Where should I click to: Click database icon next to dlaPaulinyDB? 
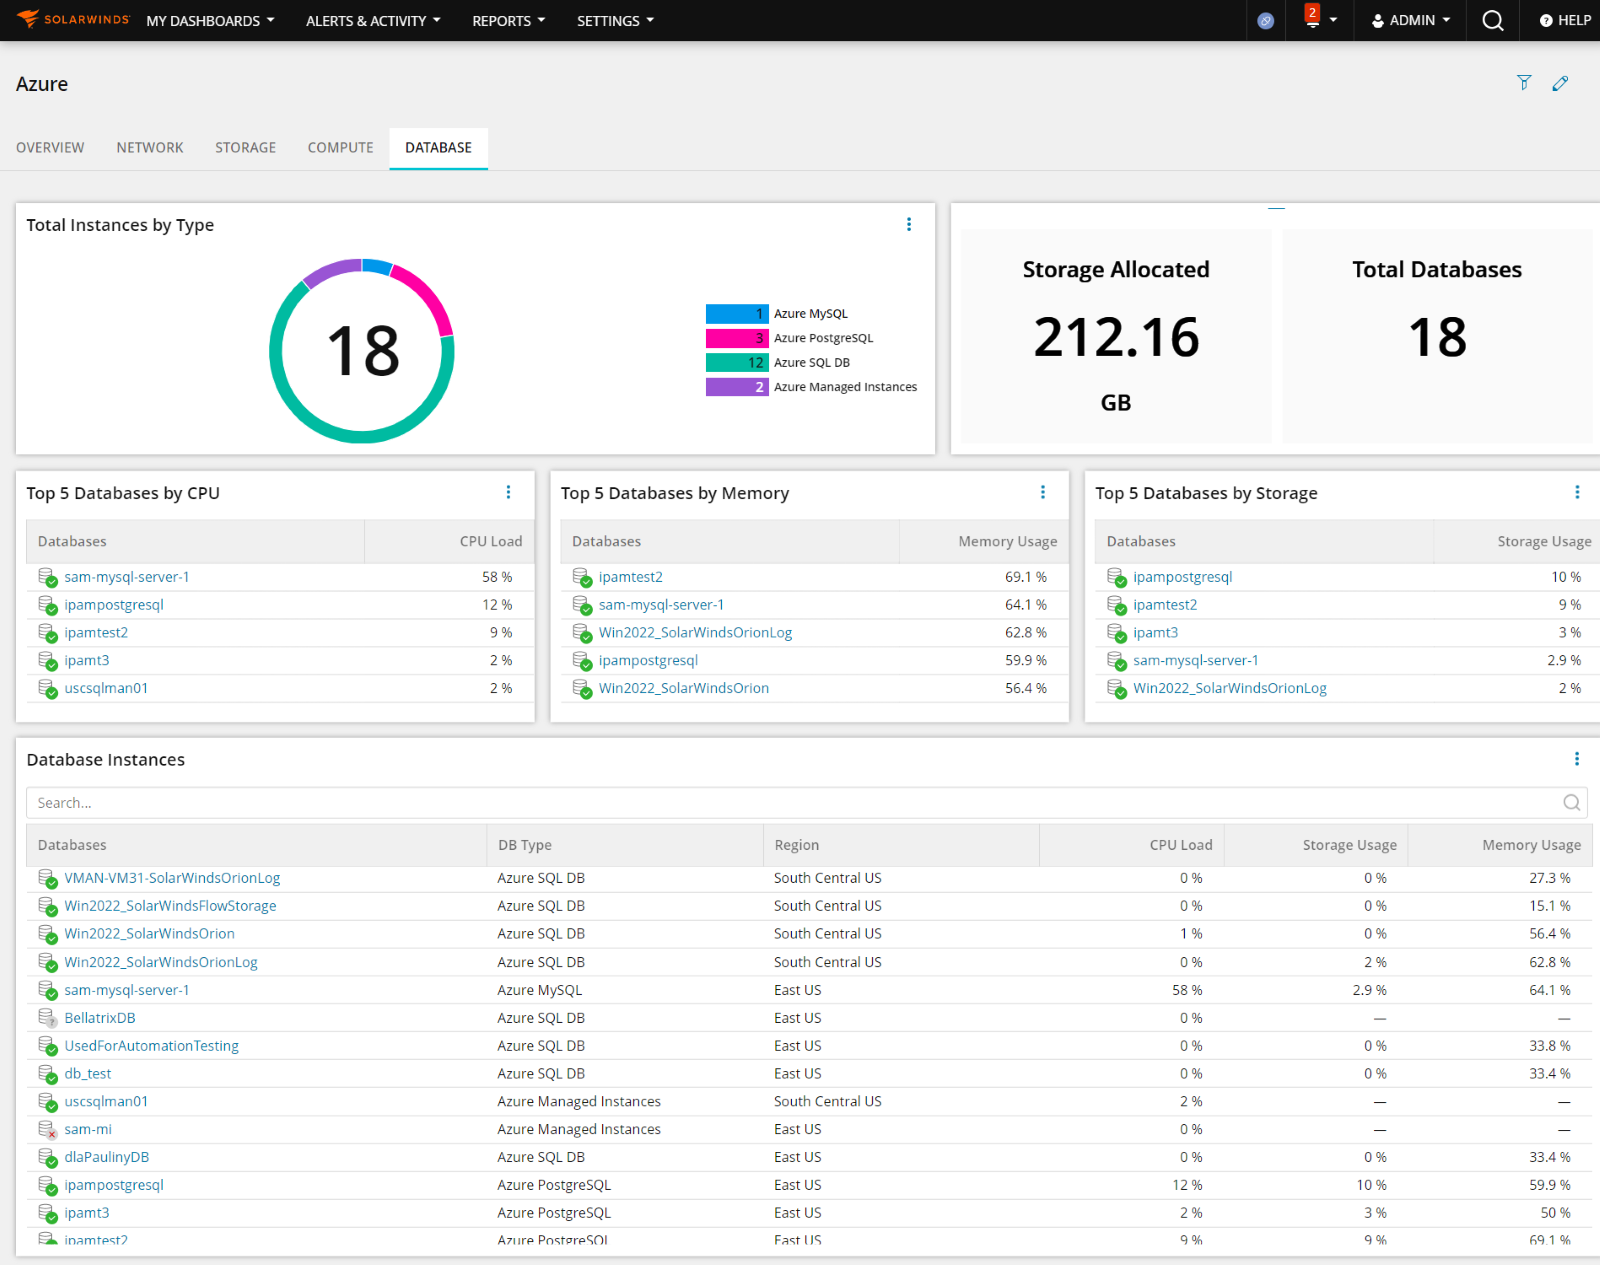pyautogui.click(x=47, y=1157)
